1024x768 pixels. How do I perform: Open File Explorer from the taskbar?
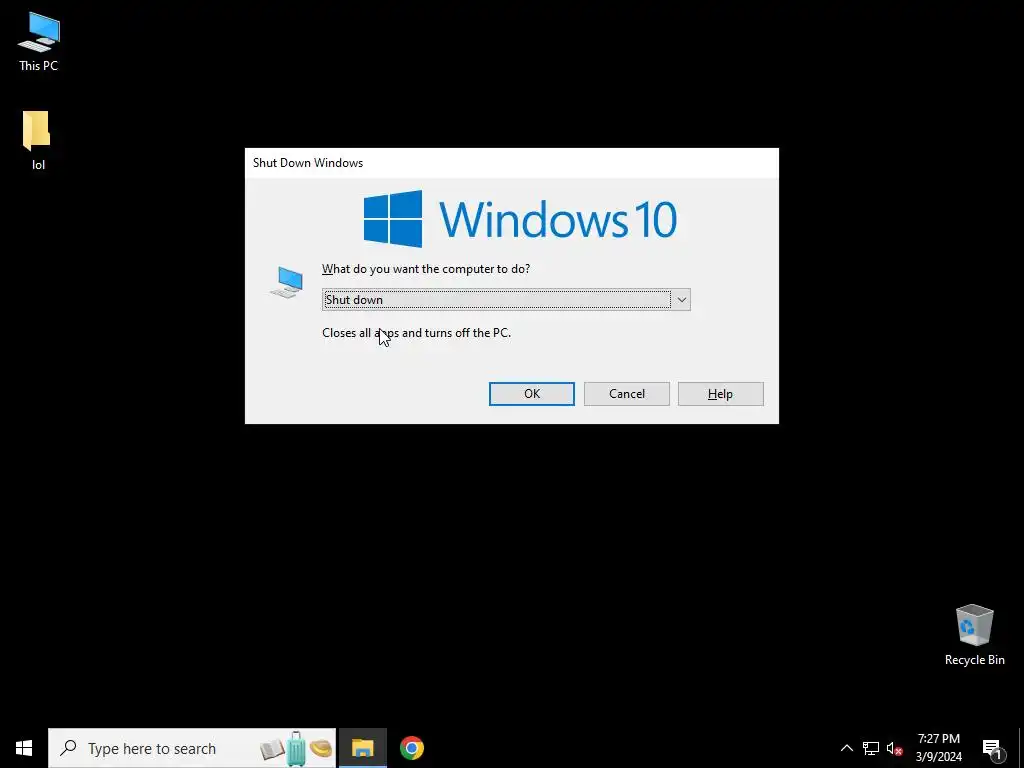tap(362, 748)
